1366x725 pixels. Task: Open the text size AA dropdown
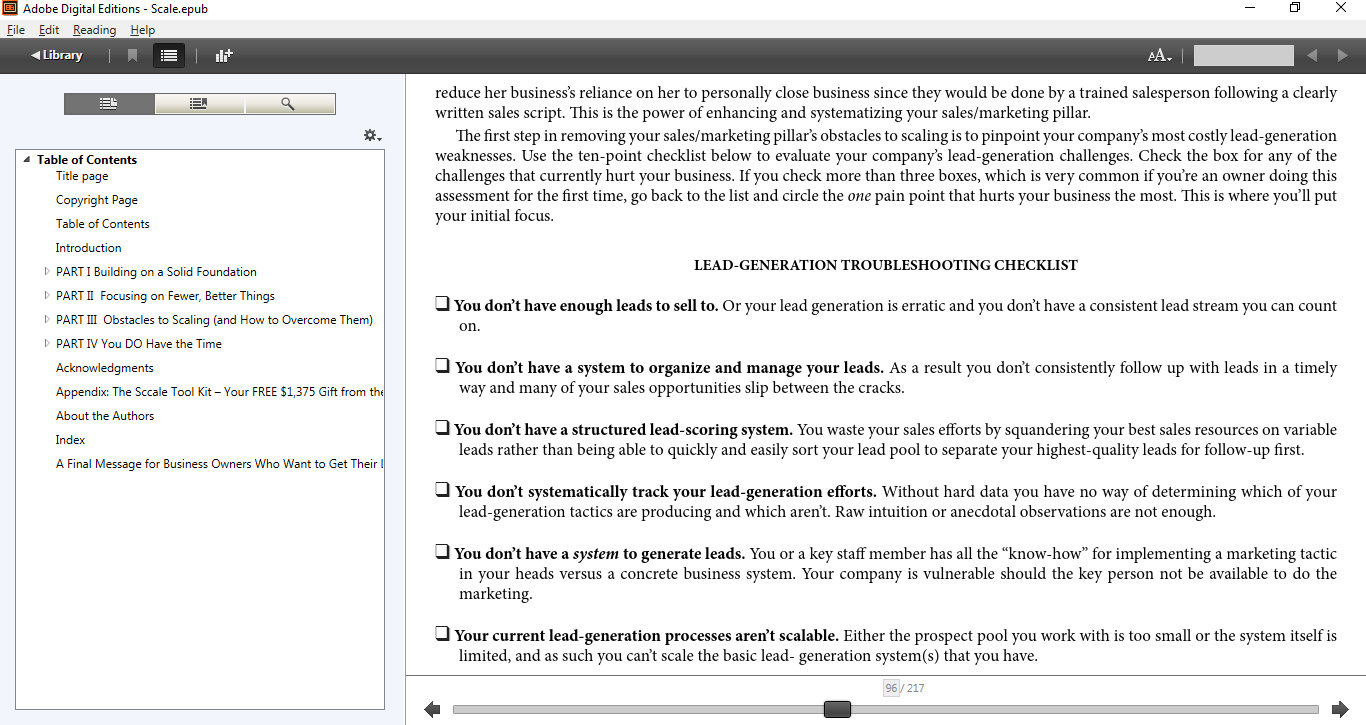pos(1159,56)
